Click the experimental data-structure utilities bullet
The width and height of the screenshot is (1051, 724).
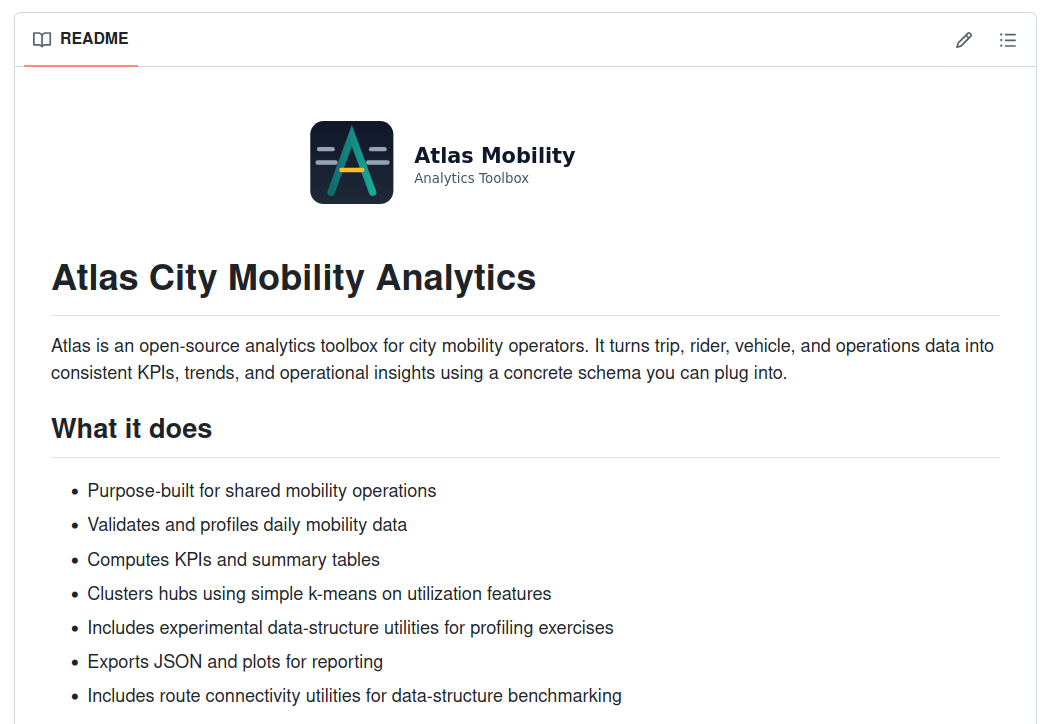[x=350, y=628]
